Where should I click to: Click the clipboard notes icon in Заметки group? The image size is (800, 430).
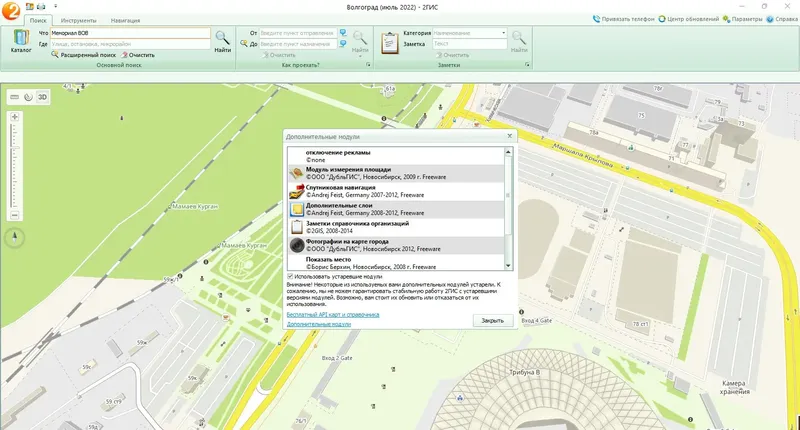pos(389,43)
